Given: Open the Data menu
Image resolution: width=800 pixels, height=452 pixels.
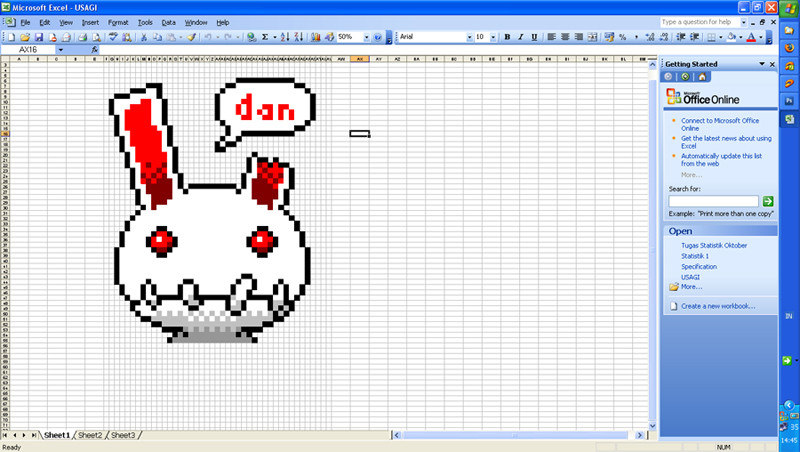Looking at the screenshot, I should (x=168, y=22).
